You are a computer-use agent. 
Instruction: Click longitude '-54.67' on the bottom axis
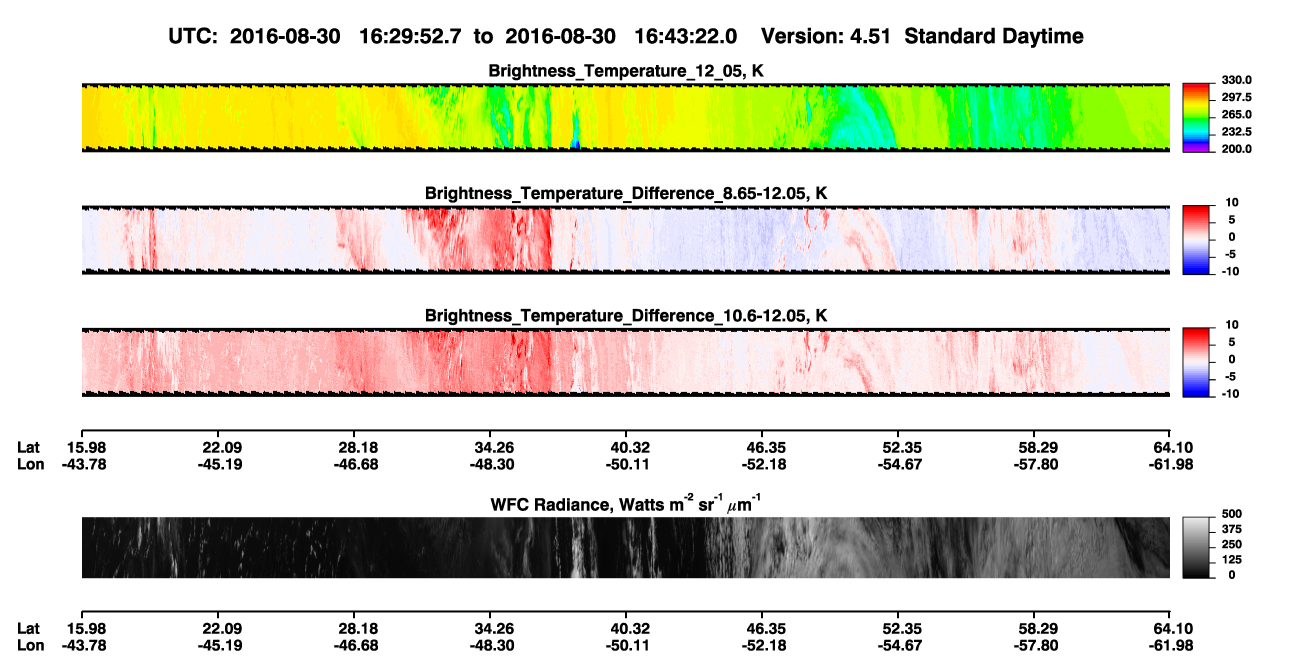(x=899, y=645)
